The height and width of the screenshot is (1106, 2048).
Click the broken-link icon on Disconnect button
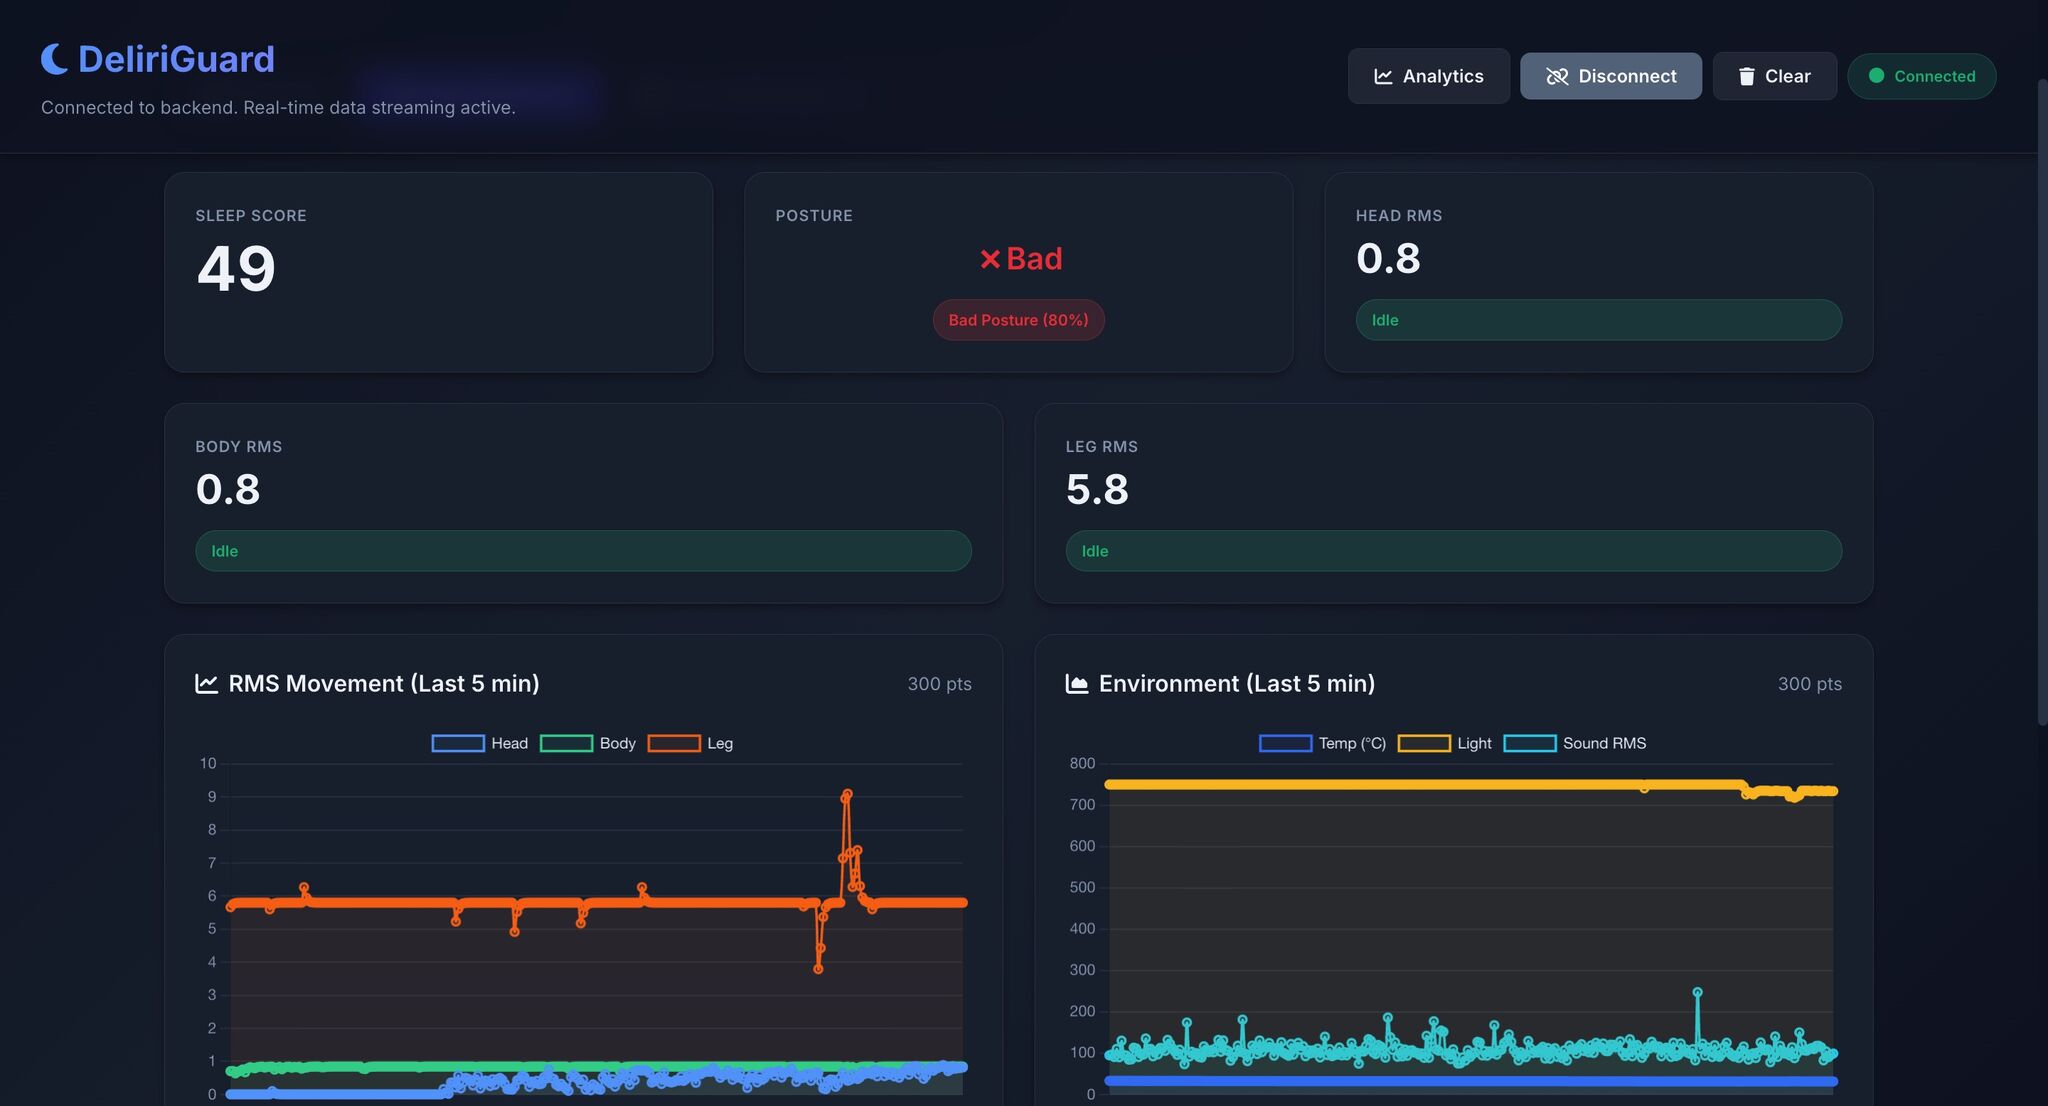1558,76
